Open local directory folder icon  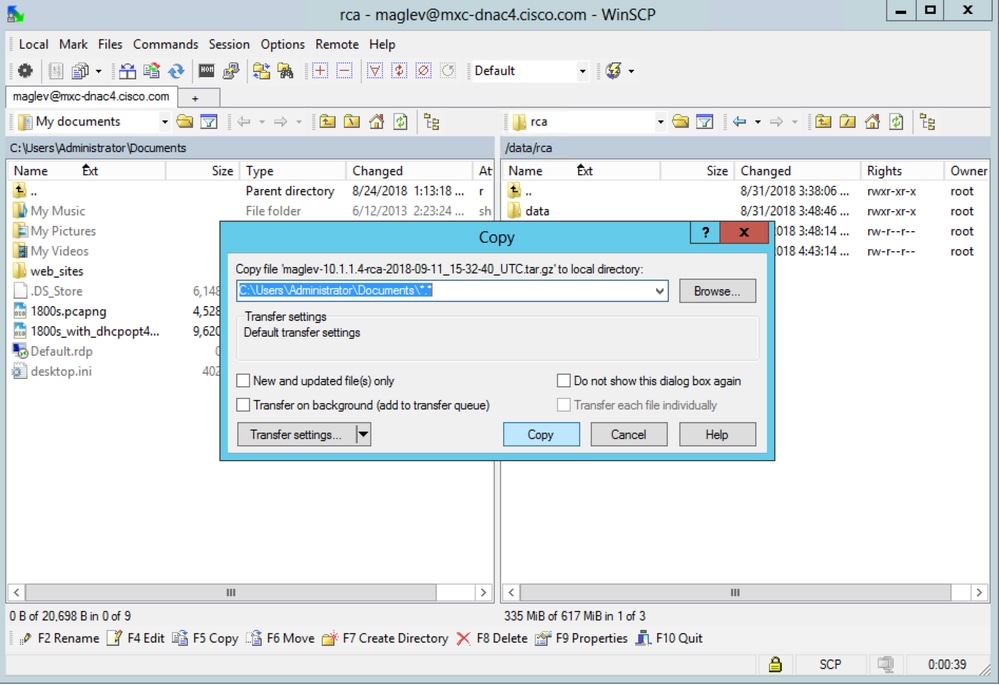[185, 122]
